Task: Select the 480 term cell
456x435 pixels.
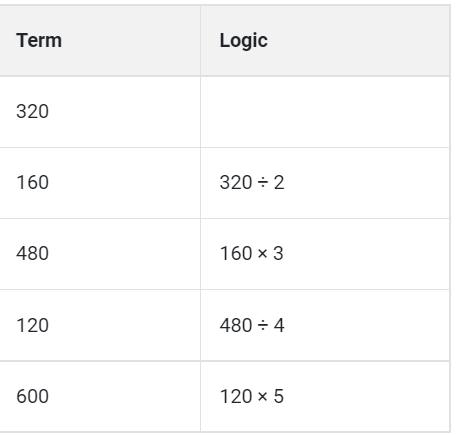Action: [x=100, y=254]
